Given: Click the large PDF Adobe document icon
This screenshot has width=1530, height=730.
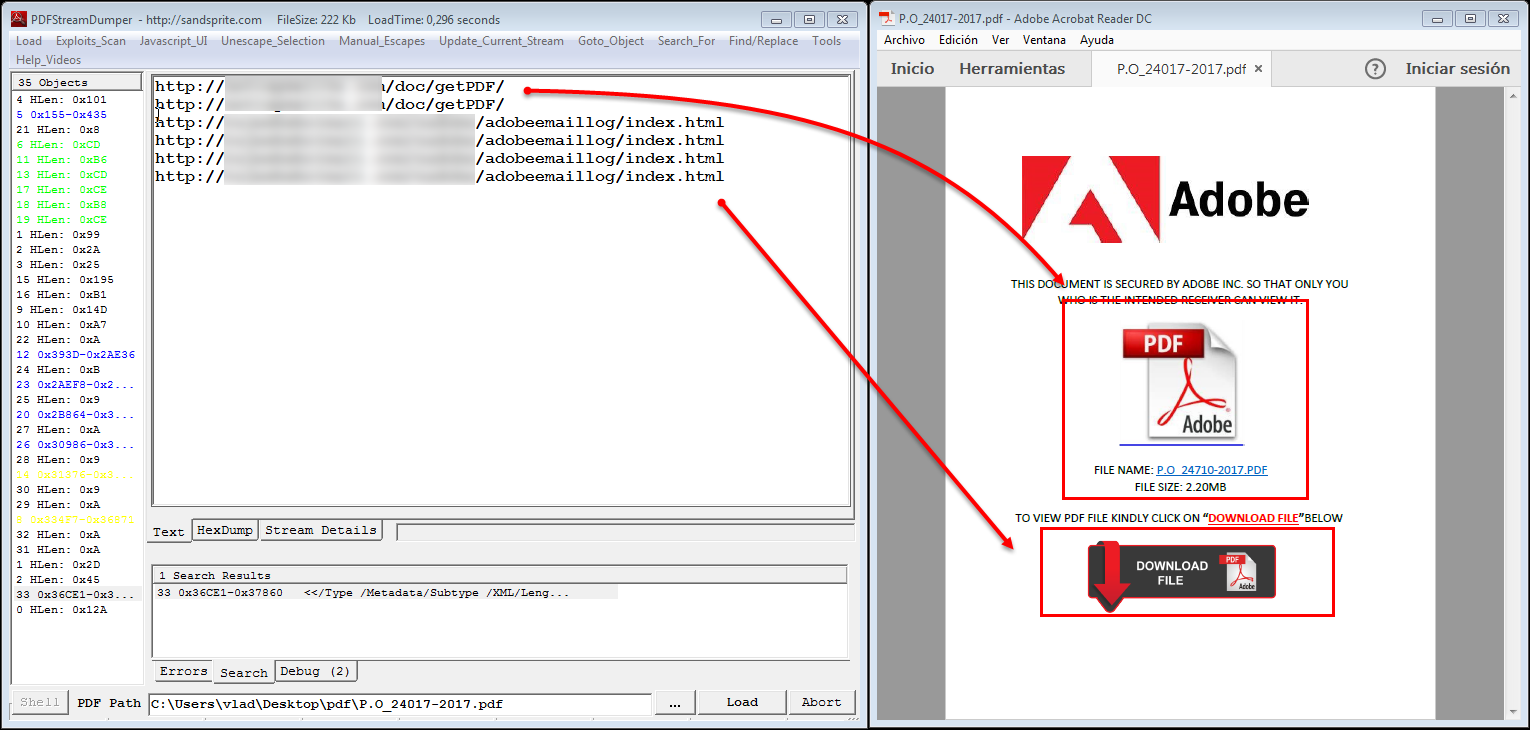Looking at the screenshot, I should [1181, 381].
